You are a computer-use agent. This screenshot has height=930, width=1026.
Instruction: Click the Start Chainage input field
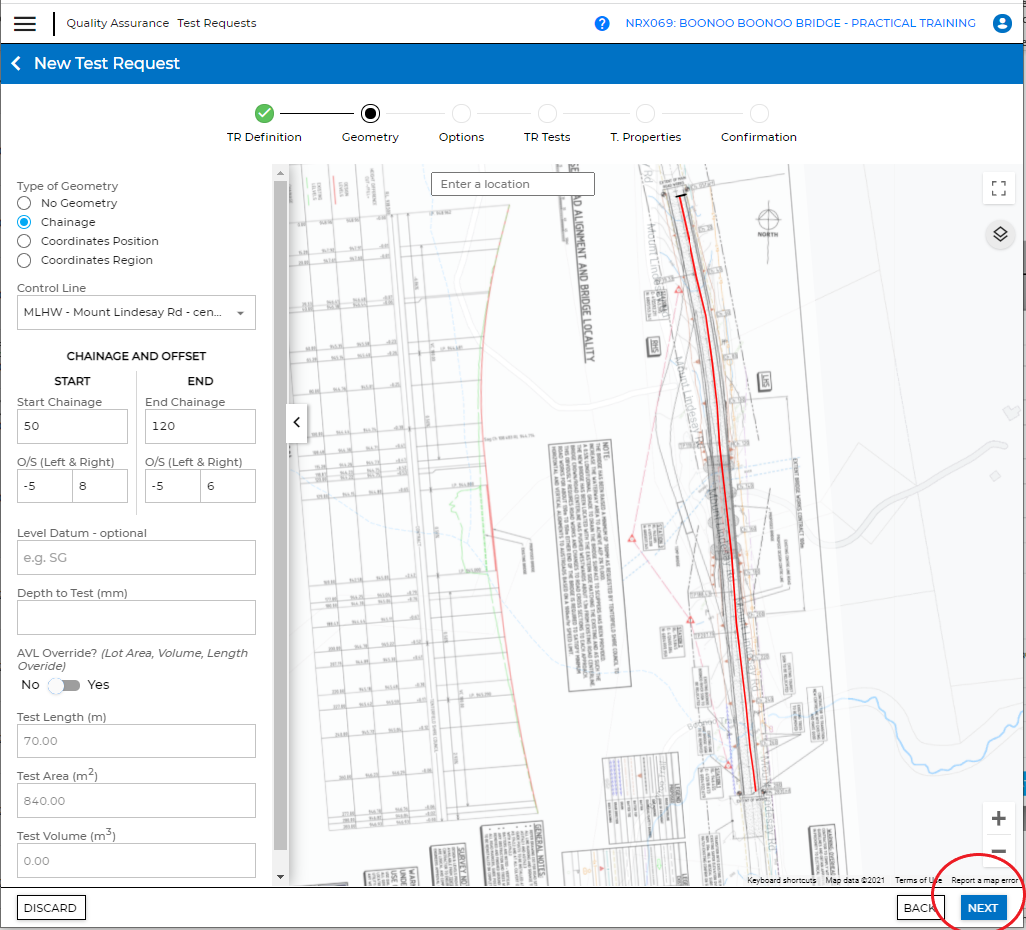pyautogui.click(x=72, y=427)
